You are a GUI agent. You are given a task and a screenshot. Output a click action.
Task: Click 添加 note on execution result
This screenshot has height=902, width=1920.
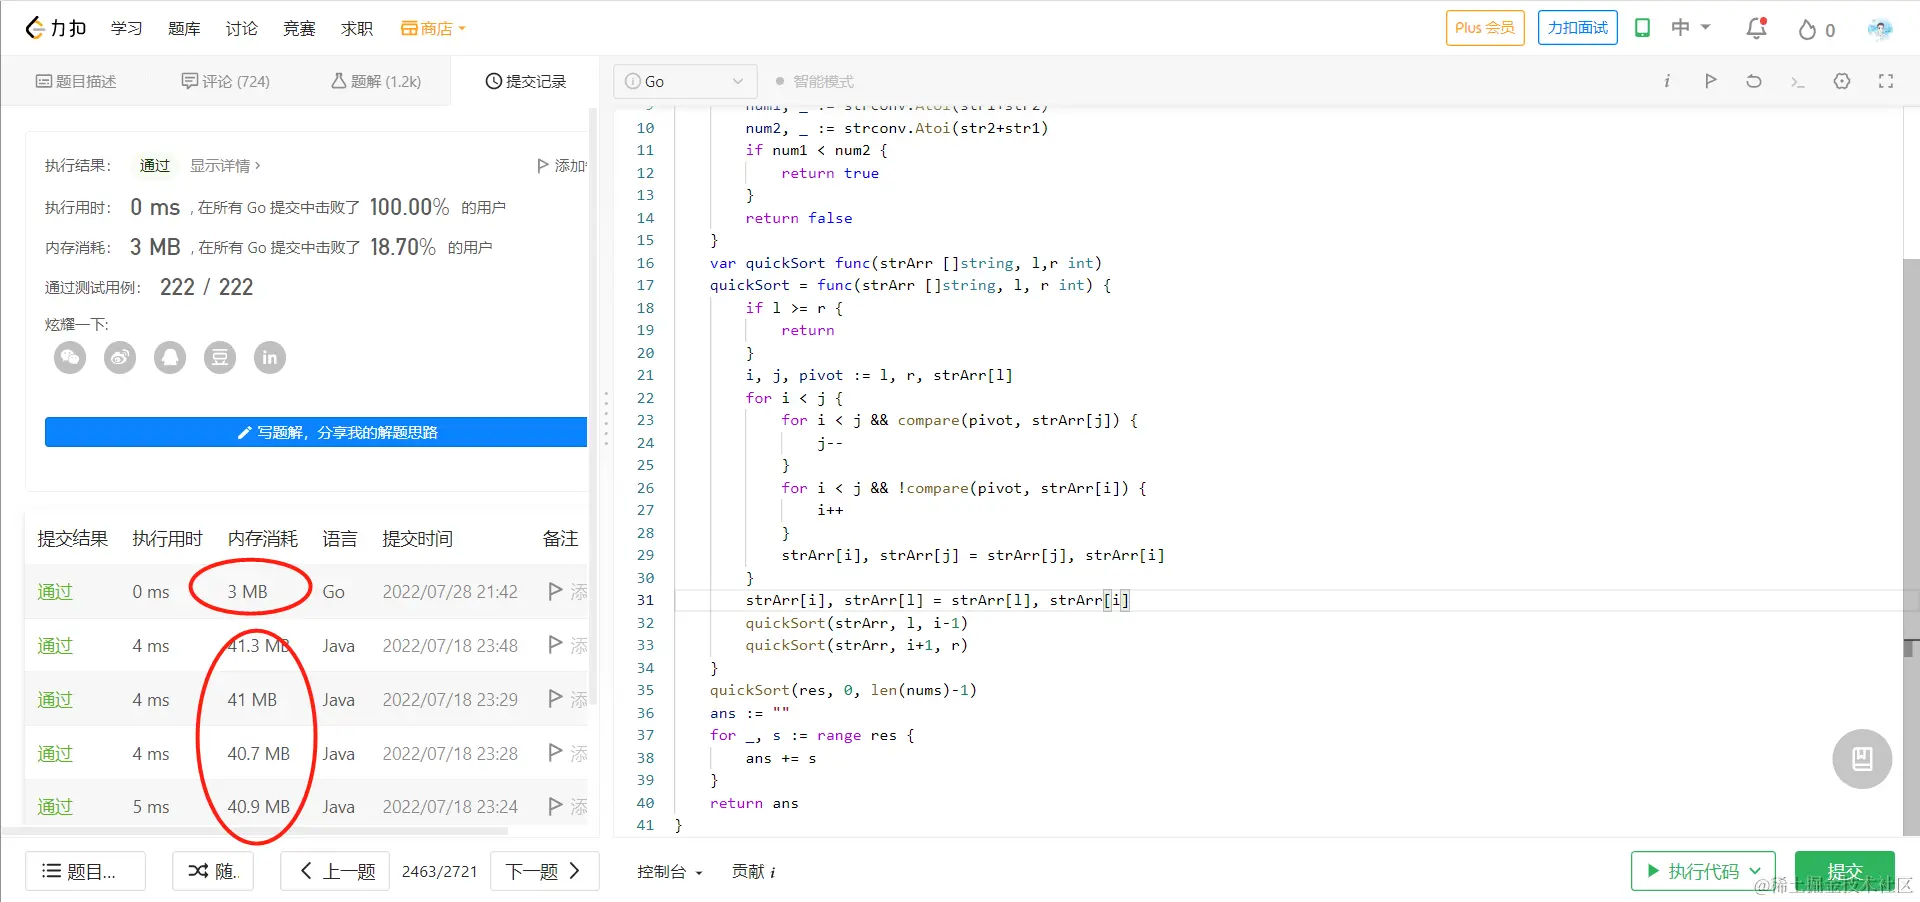tap(562, 166)
